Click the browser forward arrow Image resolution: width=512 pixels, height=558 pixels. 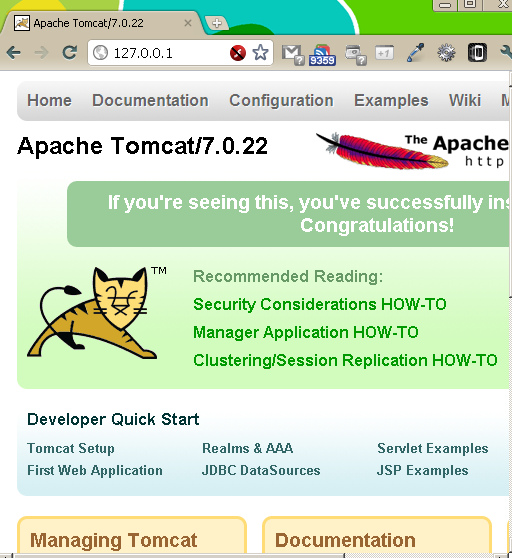(41, 53)
